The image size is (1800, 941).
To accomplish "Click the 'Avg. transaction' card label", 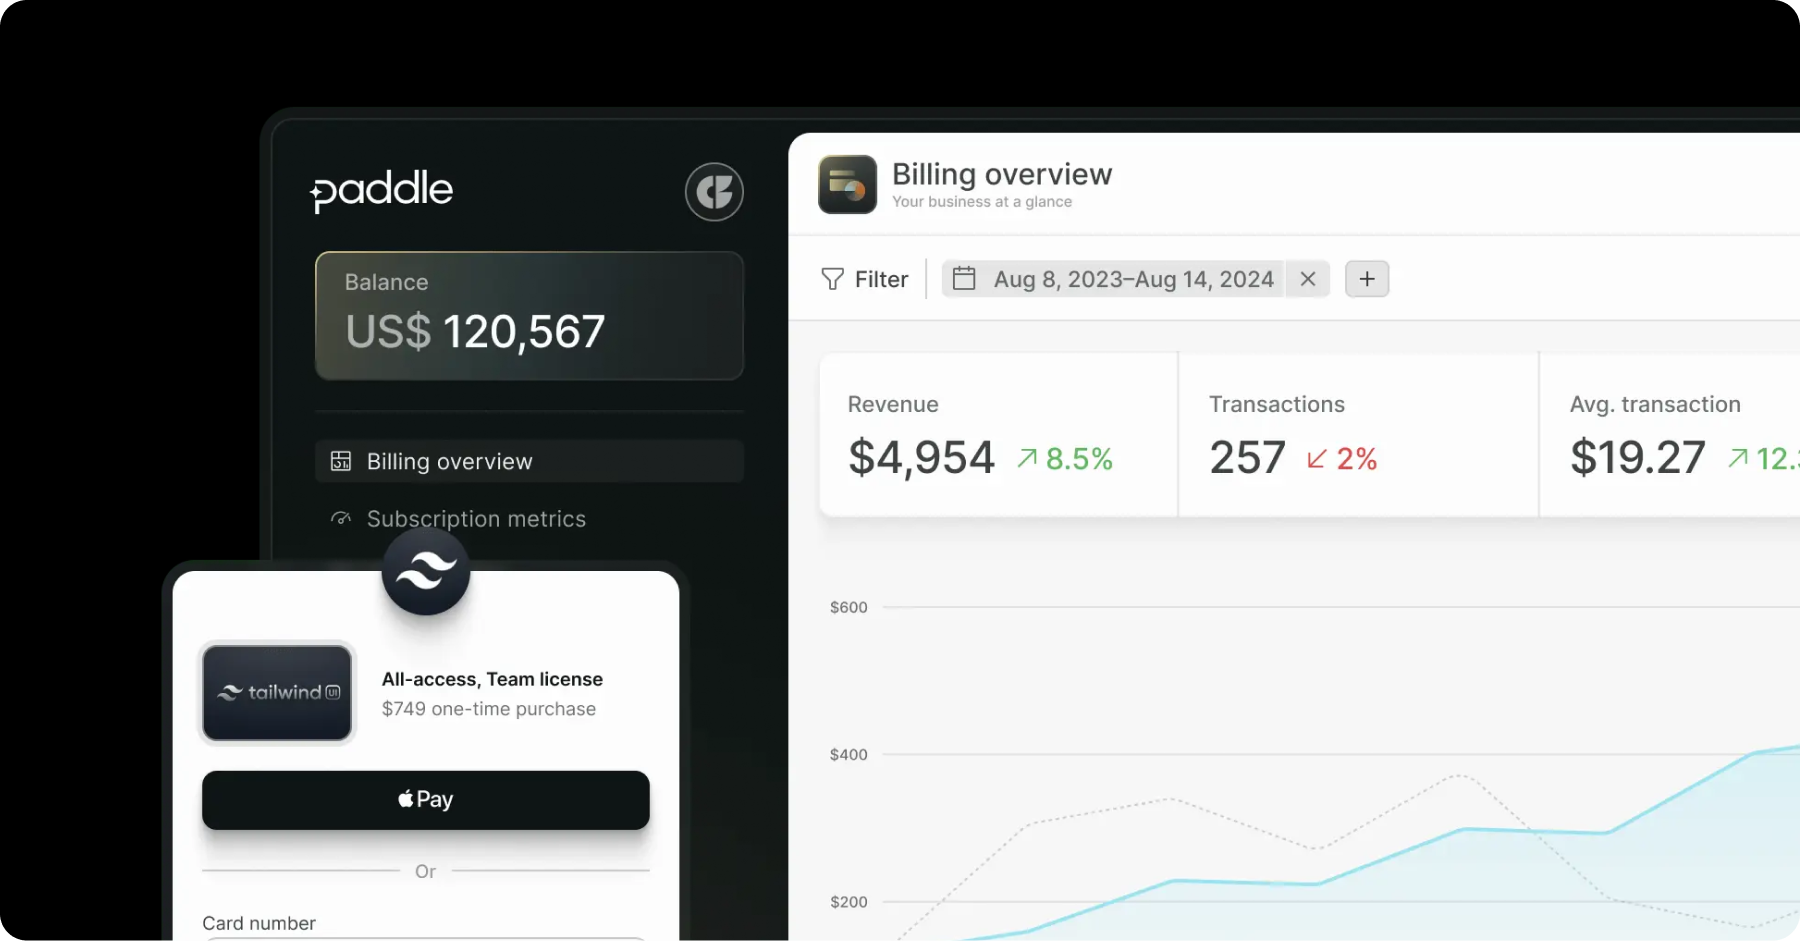I will coord(1655,405).
